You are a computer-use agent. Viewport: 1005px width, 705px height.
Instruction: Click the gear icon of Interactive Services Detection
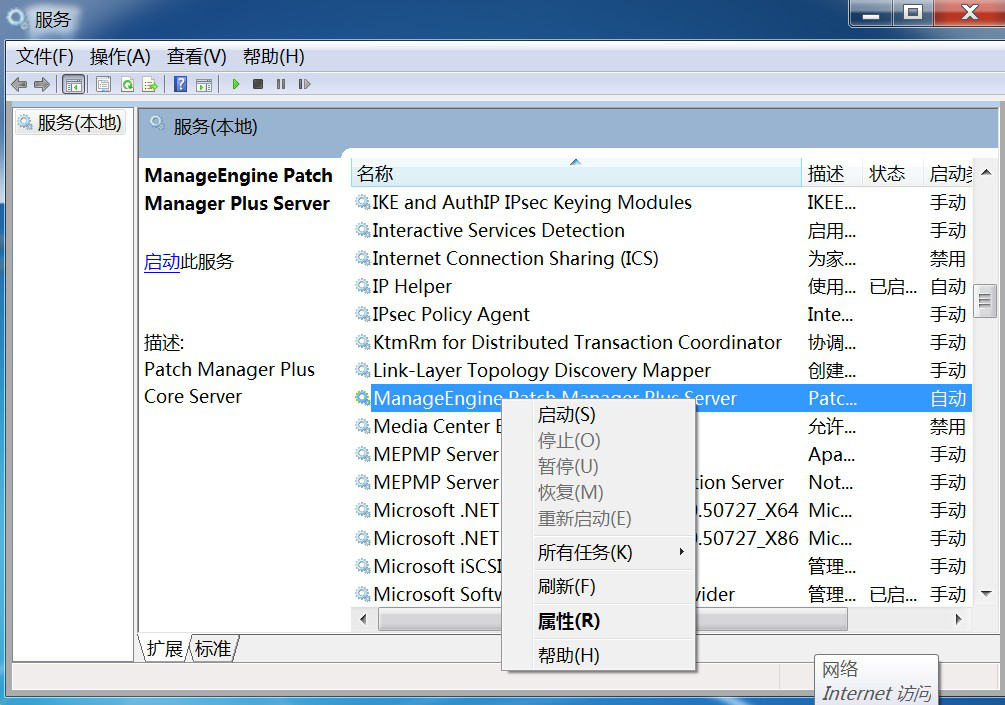point(363,230)
